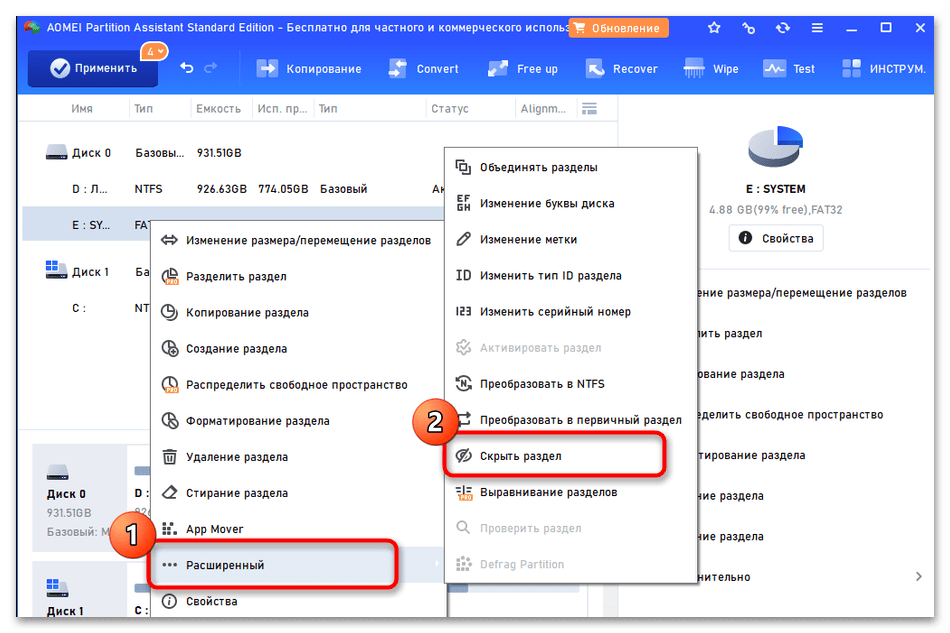Open the pending operations count dropdown

pos(154,51)
